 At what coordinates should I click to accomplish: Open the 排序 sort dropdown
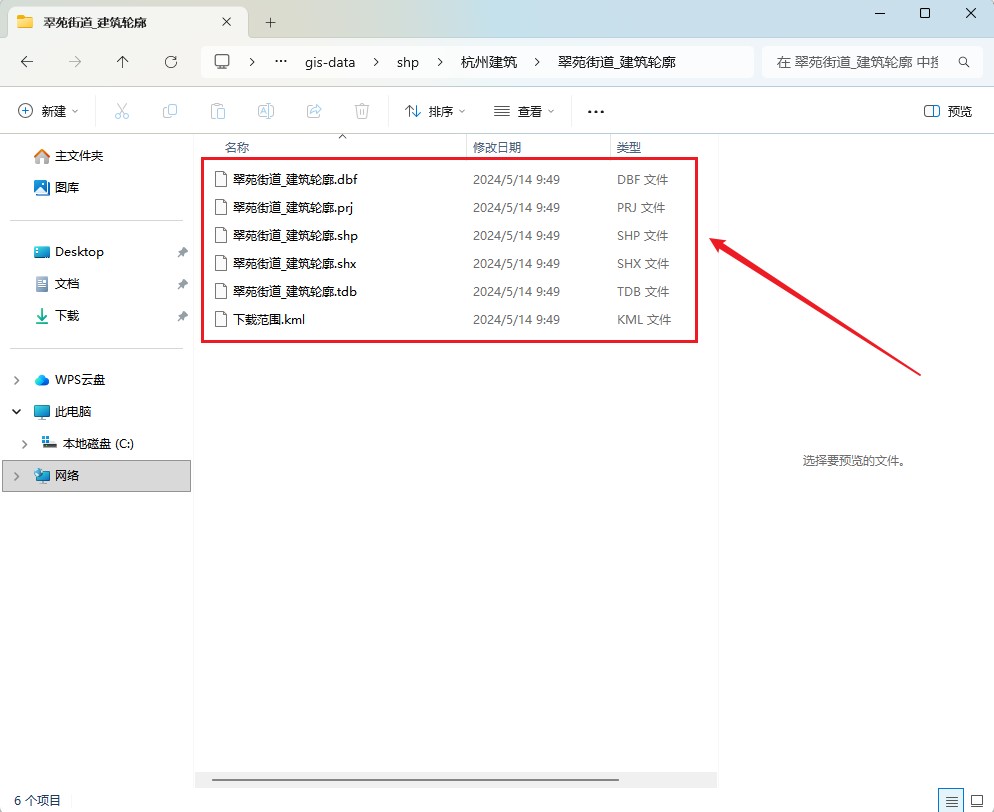pyautogui.click(x=435, y=111)
